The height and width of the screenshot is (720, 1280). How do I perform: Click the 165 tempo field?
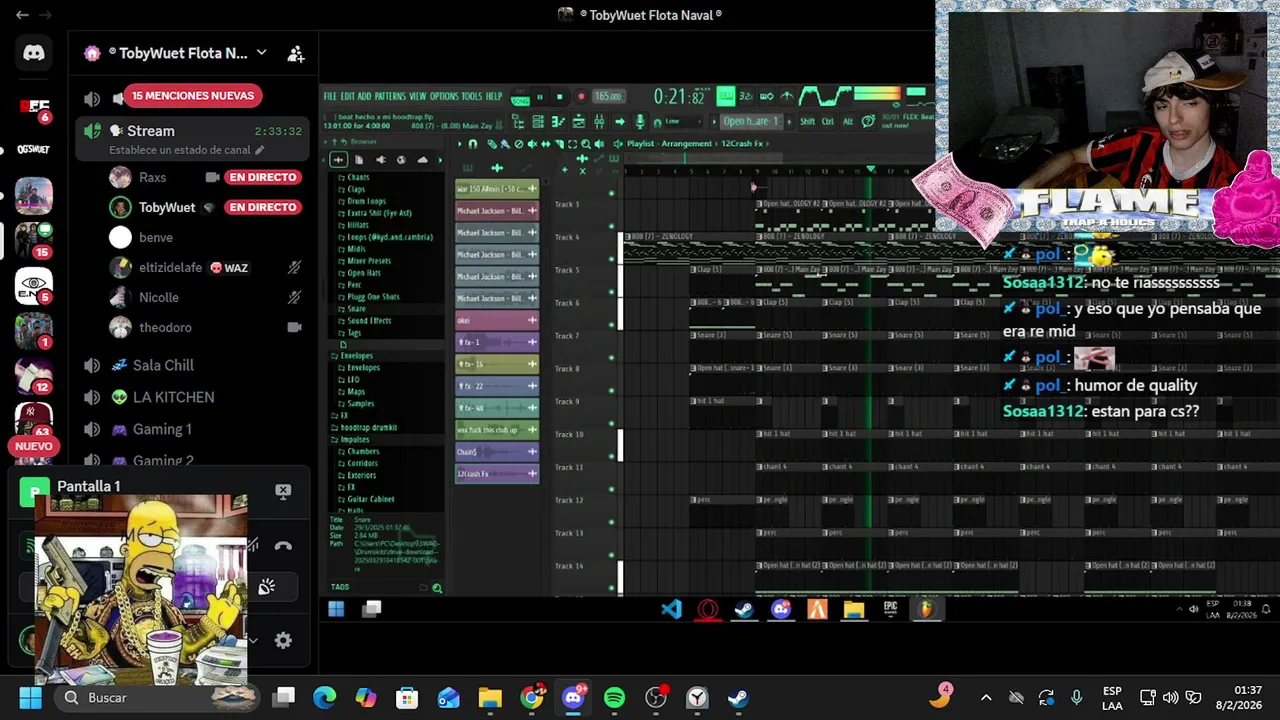pos(609,96)
